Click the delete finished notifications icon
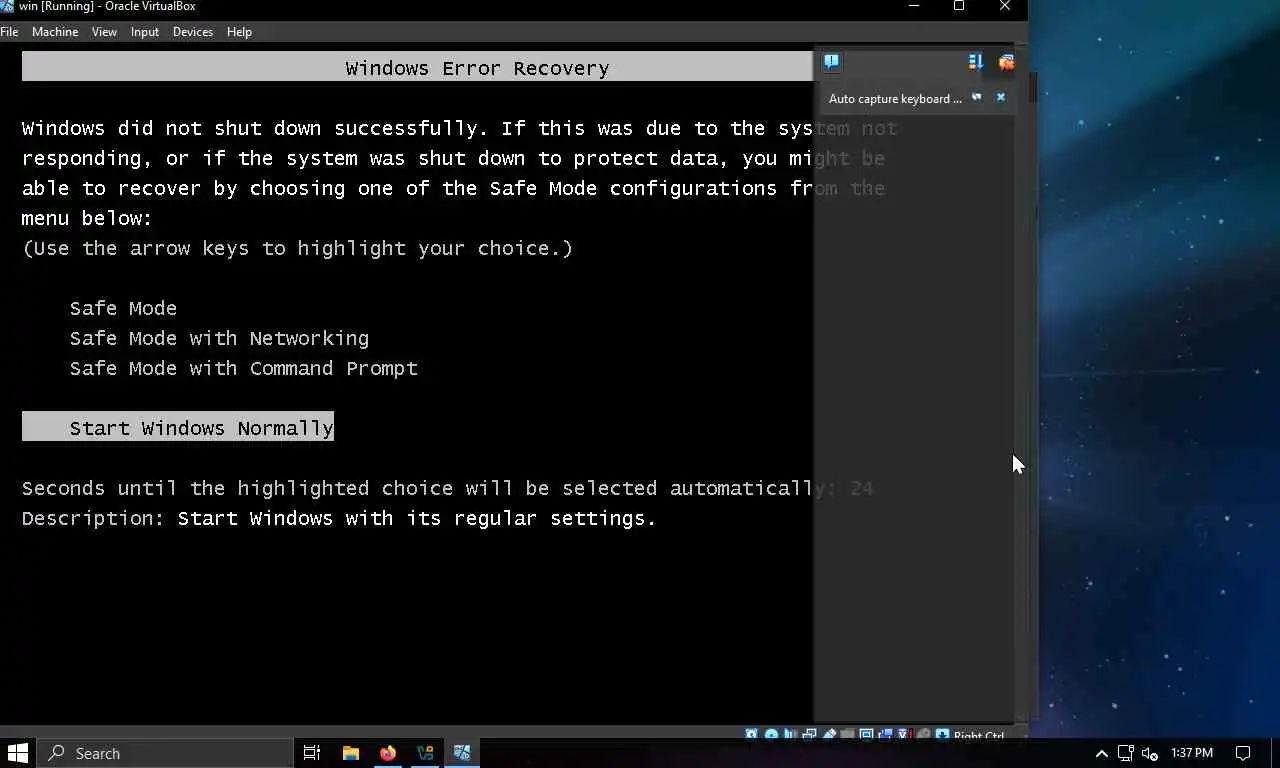This screenshot has height=768, width=1280. 1006,62
